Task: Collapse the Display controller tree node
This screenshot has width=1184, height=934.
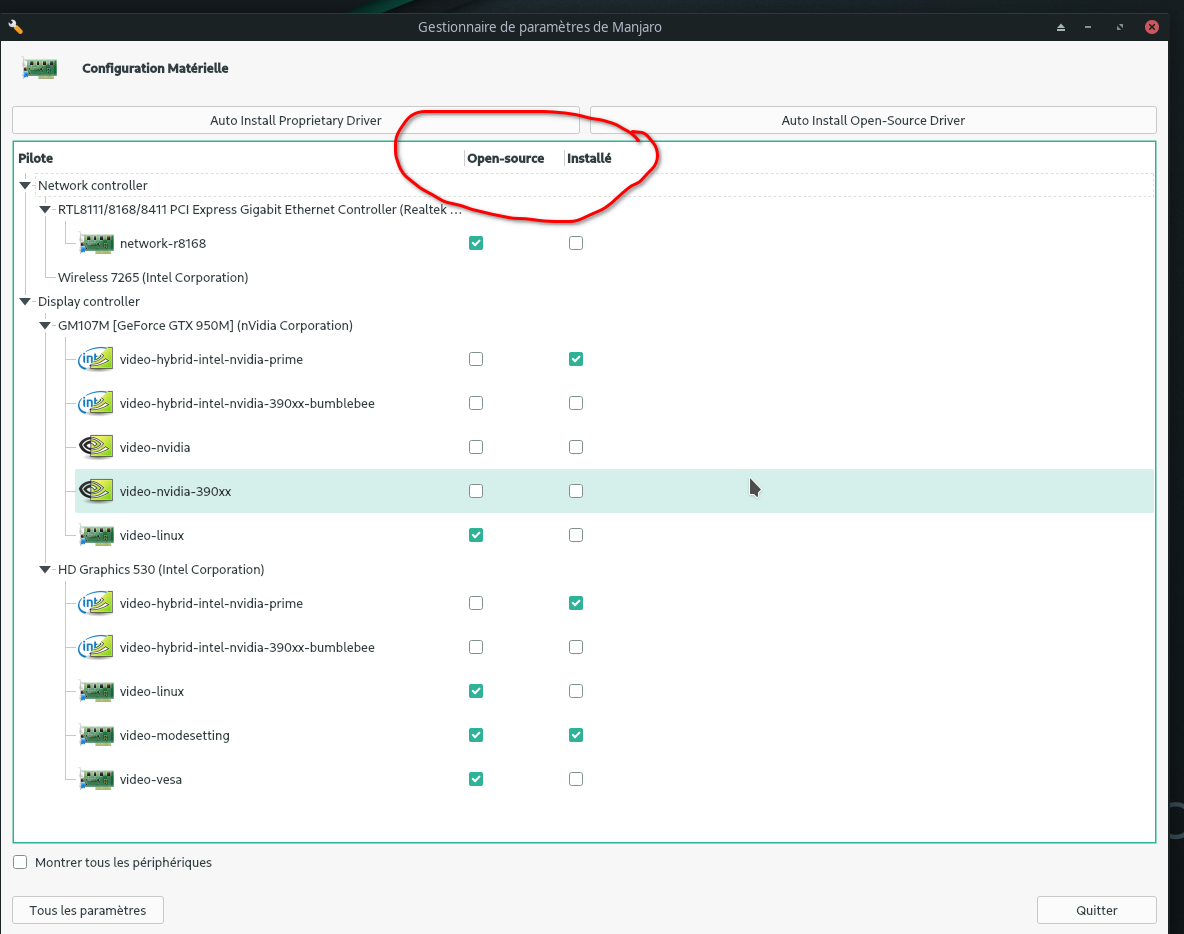Action: [25, 302]
